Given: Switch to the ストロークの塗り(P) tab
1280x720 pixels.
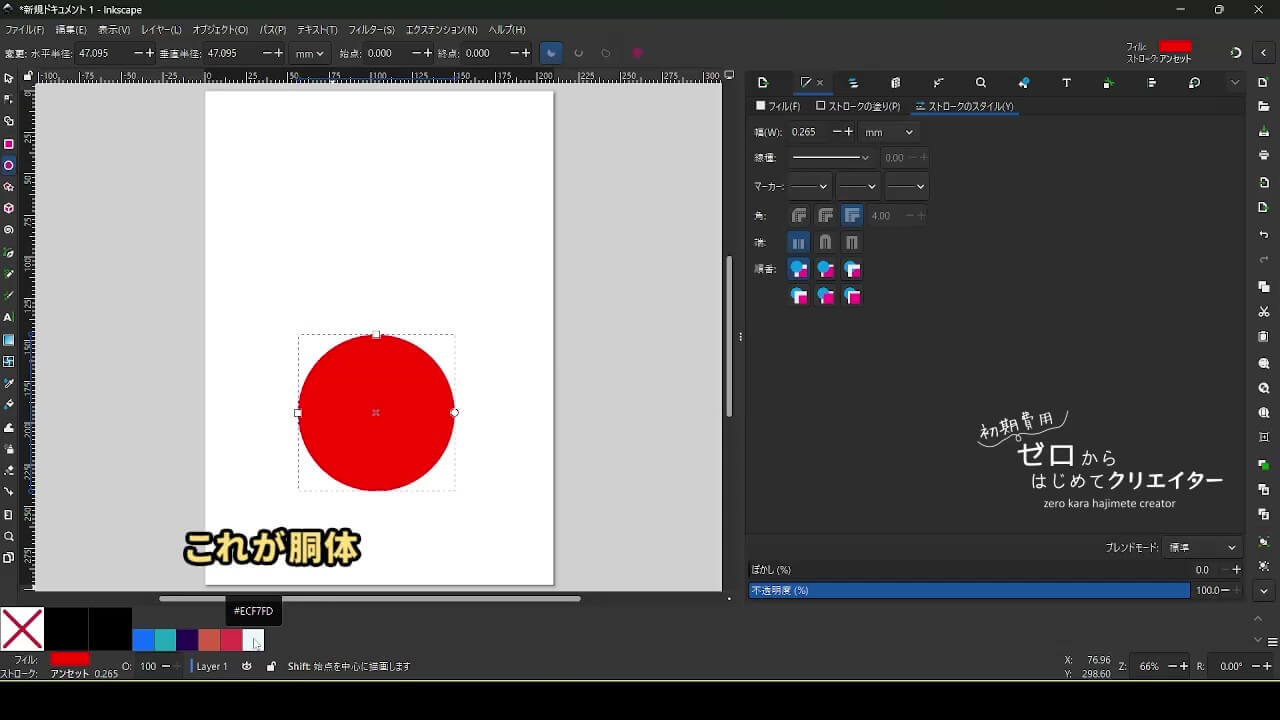Looking at the screenshot, I should pos(858,106).
